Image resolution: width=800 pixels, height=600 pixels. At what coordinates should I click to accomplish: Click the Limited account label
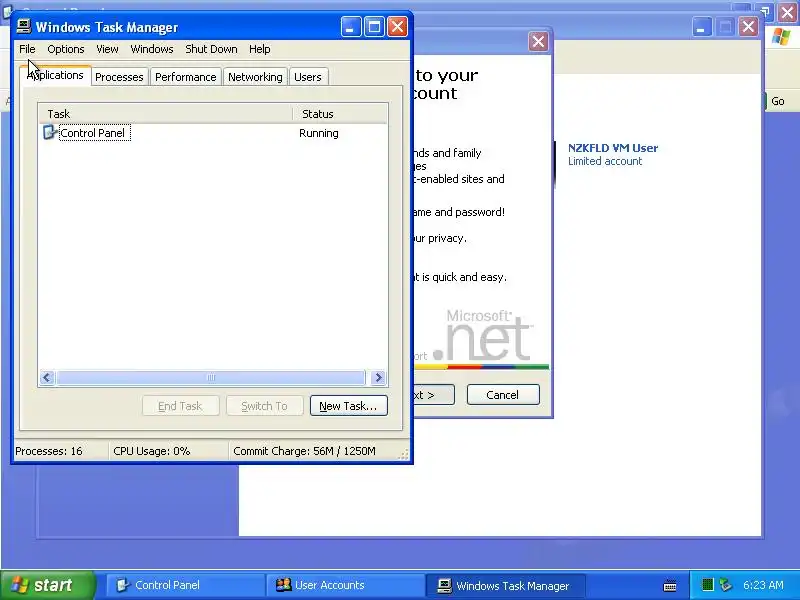(x=605, y=161)
